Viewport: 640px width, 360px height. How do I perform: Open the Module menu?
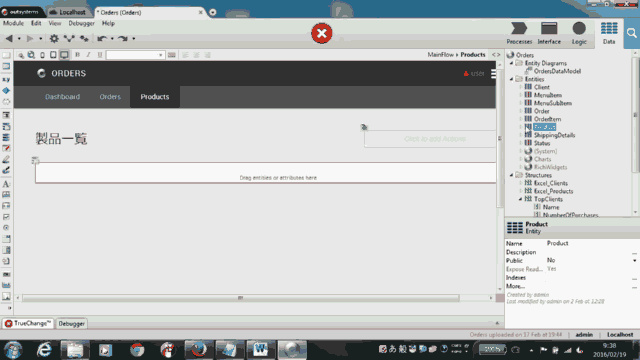[13, 23]
